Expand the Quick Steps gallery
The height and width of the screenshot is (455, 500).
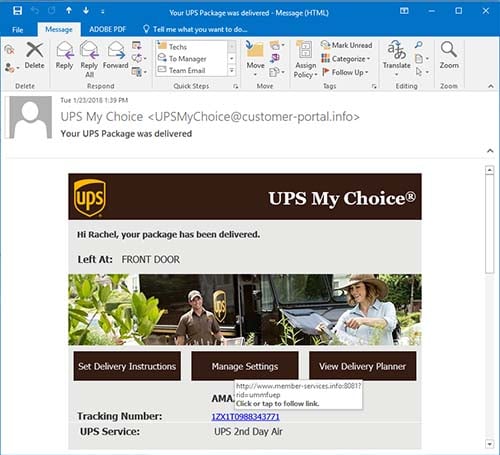point(232,71)
